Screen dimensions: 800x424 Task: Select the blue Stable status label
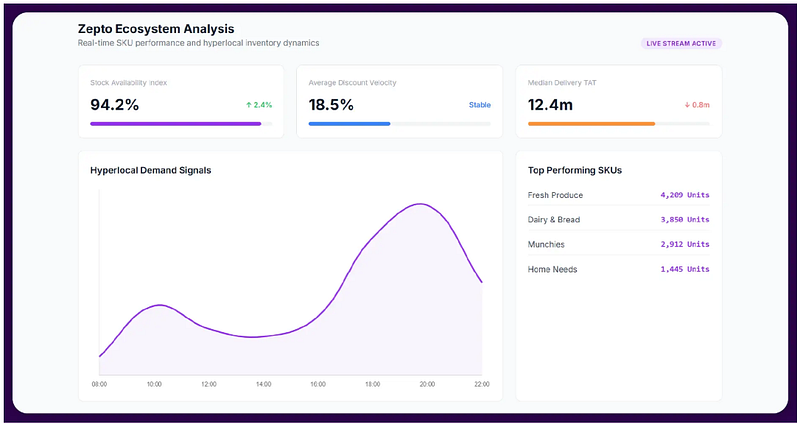click(x=480, y=105)
